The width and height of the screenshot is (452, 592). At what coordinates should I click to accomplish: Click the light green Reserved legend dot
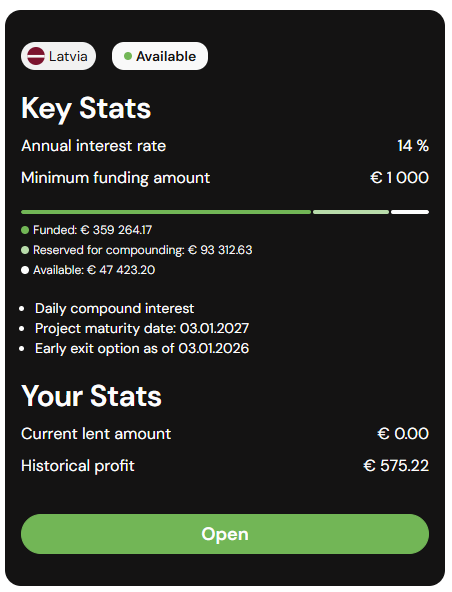pyautogui.click(x=25, y=250)
